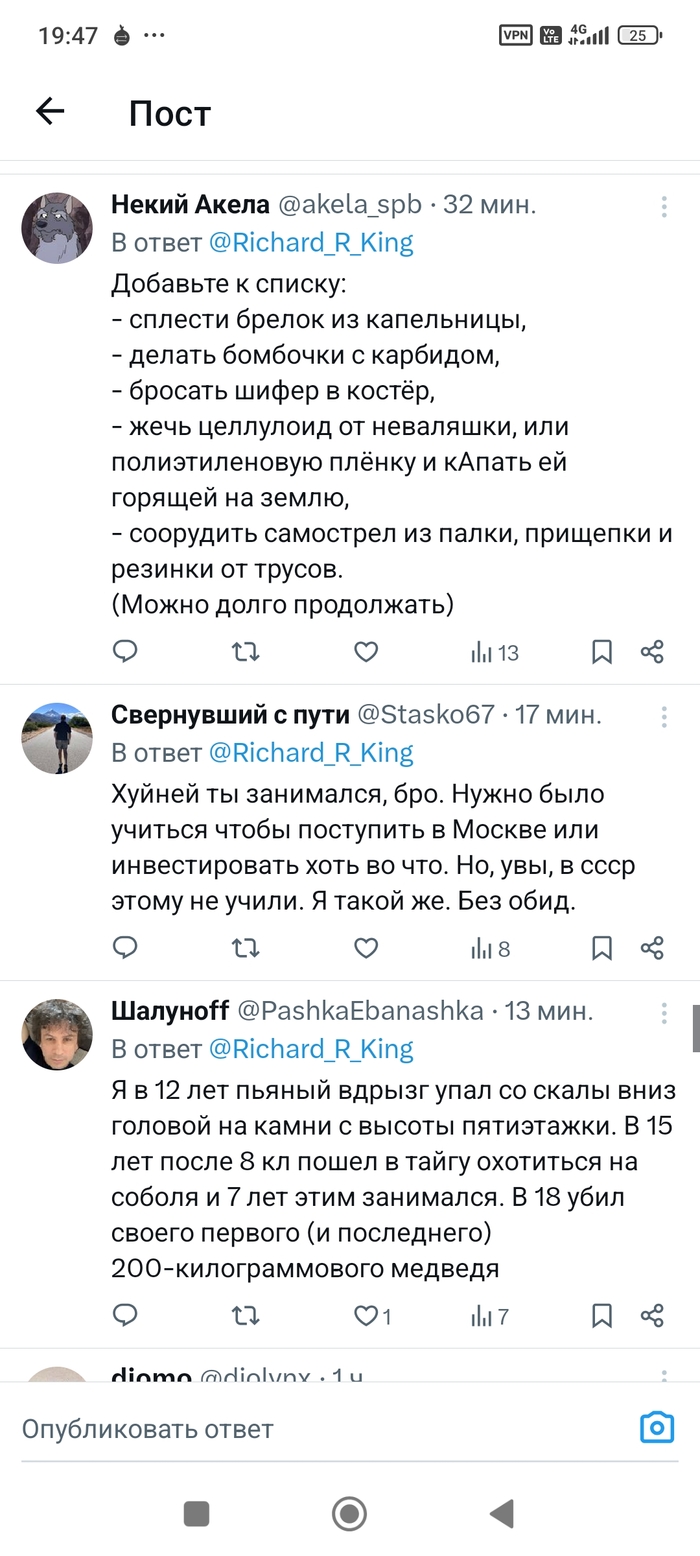Open more options for Шалуноff's reply
Screen dimensions: 700x1556
point(664,1013)
